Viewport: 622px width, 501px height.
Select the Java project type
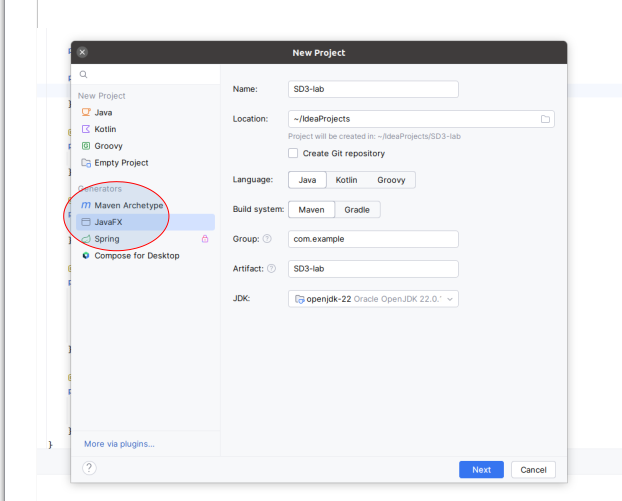pos(145,113)
